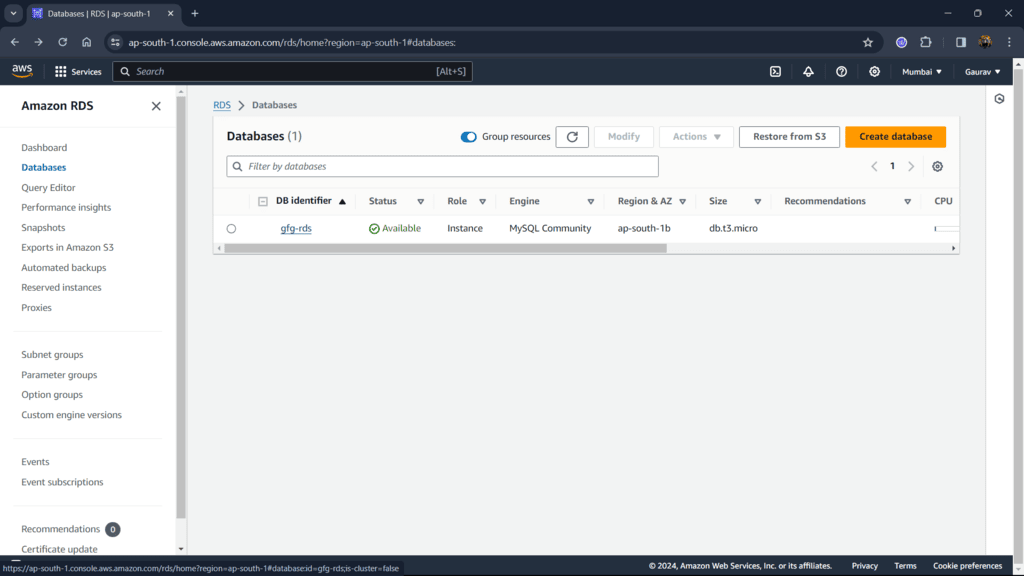Close the Amazon RDS sidebar
The height and width of the screenshot is (576, 1024).
(156, 106)
